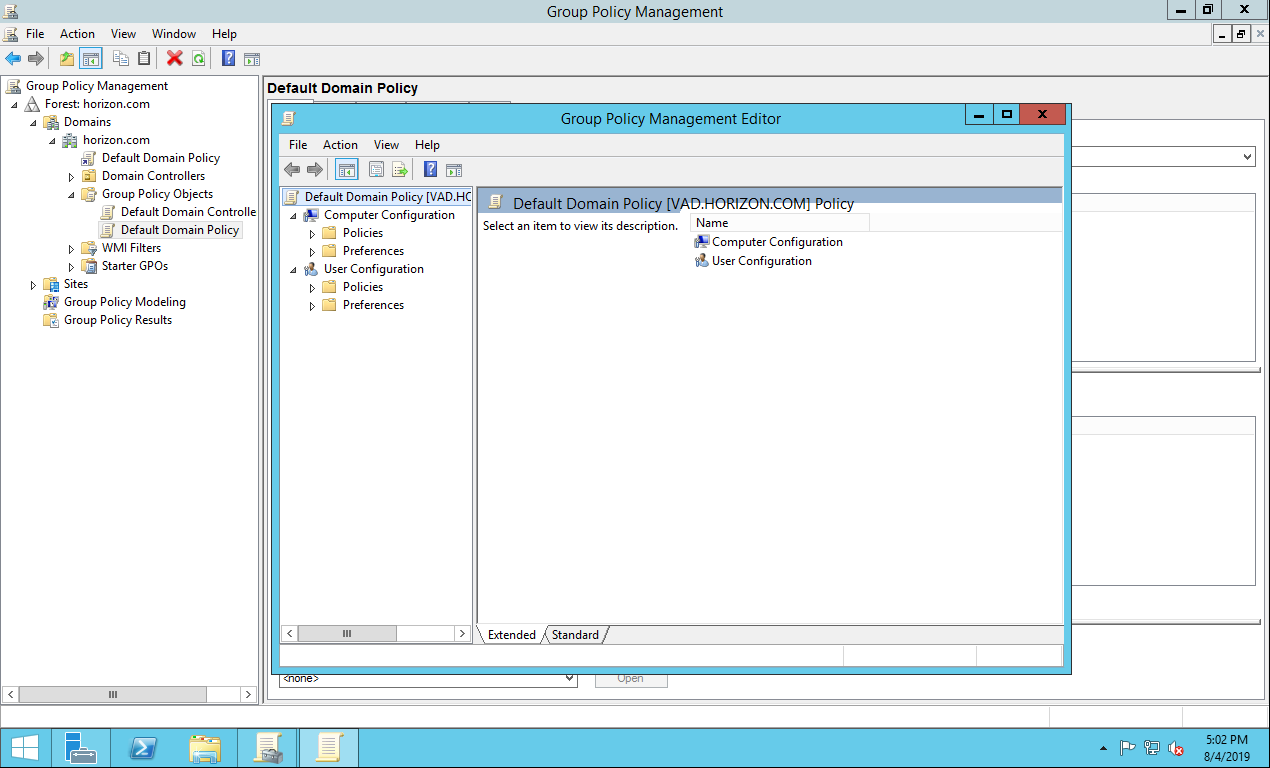
Task: Expand Preferences under User Configuration
Action: point(312,305)
